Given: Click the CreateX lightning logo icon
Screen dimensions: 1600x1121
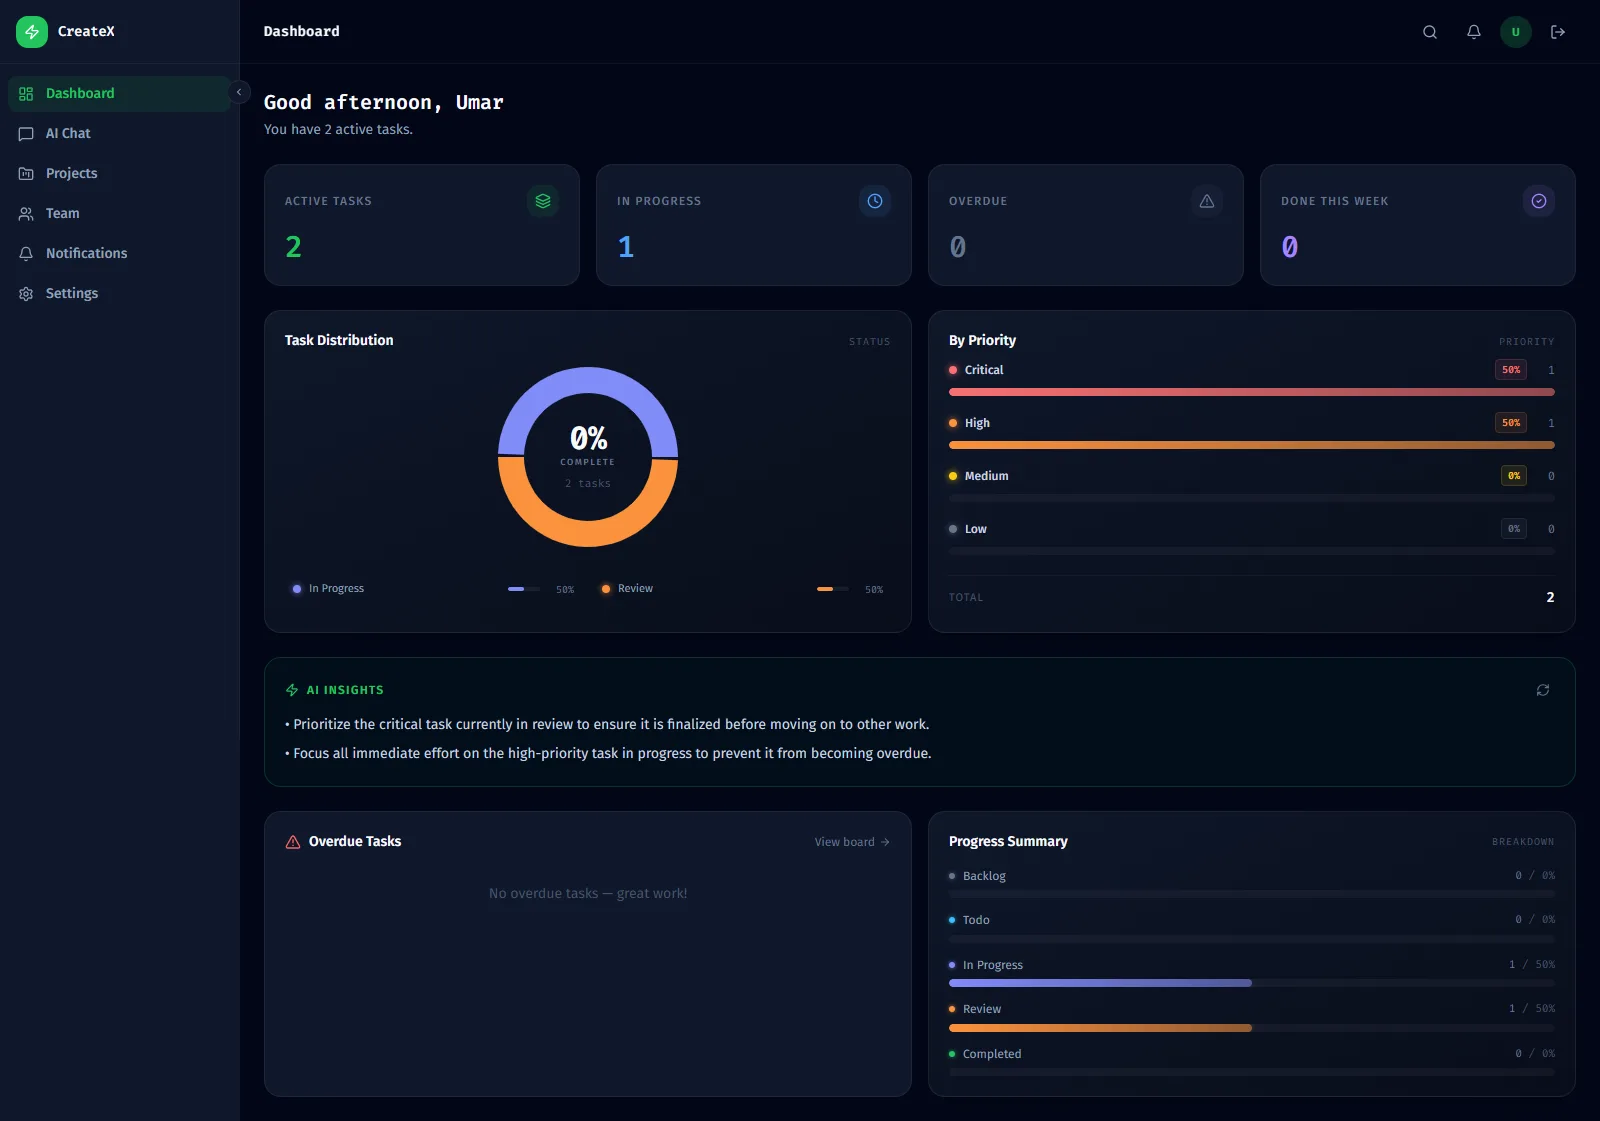Looking at the screenshot, I should coord(32,32).
